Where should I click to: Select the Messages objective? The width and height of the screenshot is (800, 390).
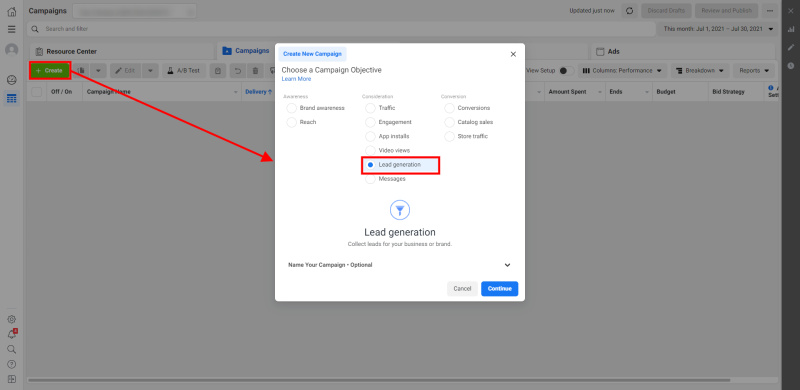tap(370, 179)
